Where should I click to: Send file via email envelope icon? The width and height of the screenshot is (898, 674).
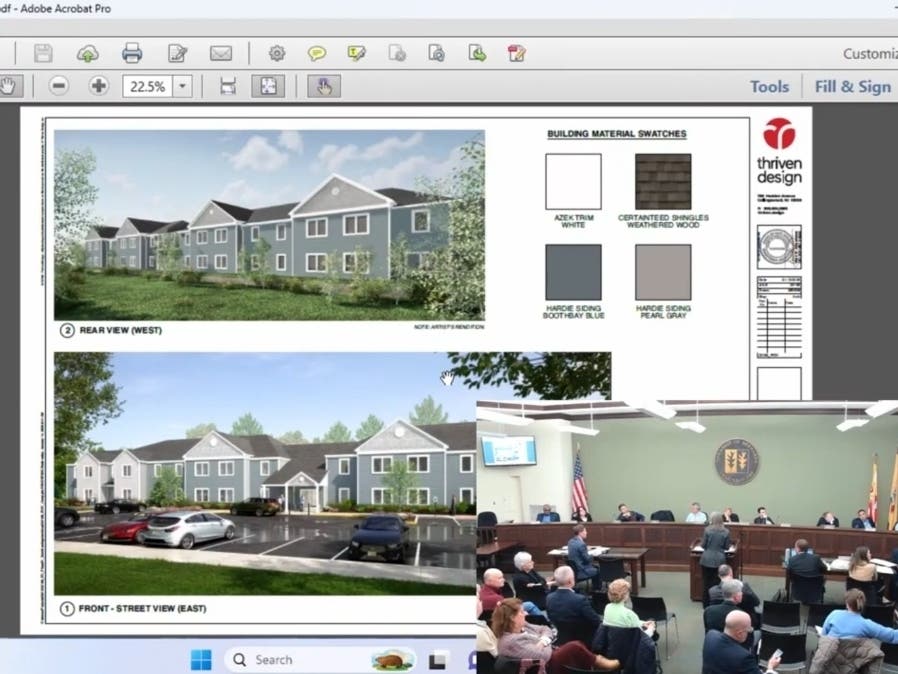click(221, 53)
